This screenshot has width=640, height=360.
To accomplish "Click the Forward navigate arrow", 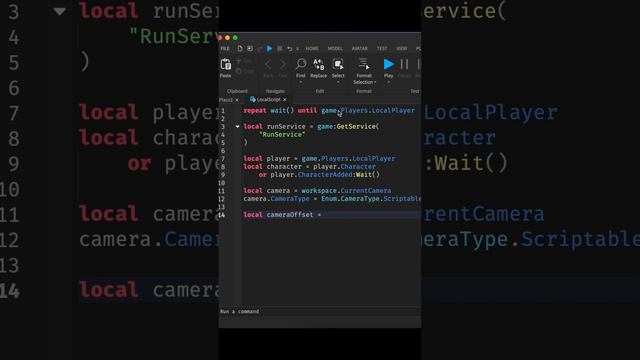I will pyautogui.click(x=283, y=64).
